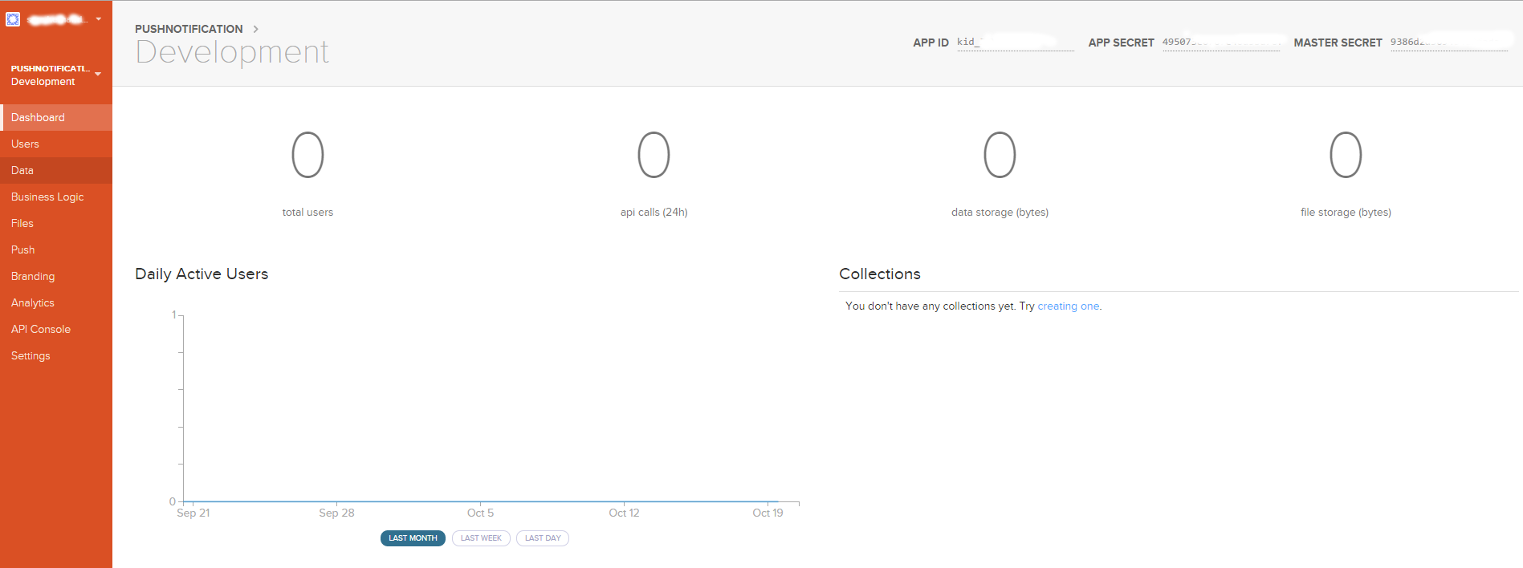
Task: Open Settings in the sidebar
Action: pos(56,356)
